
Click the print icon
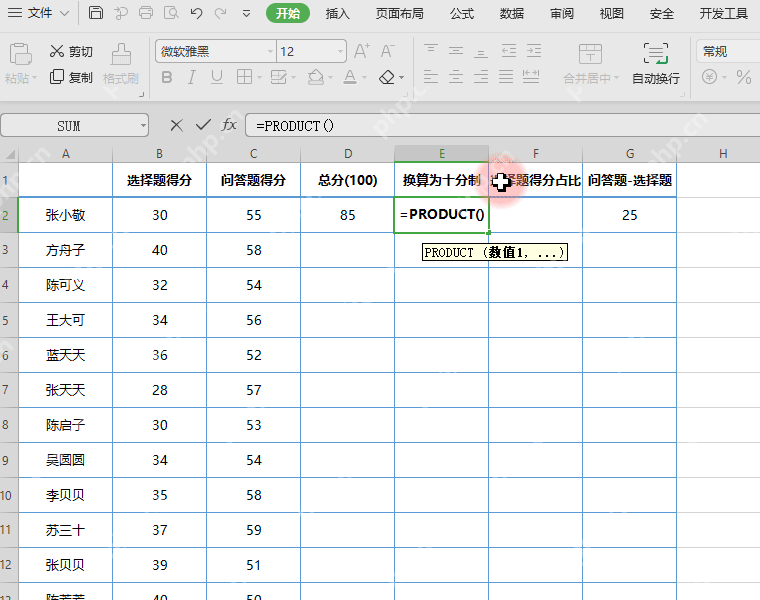(x=146, y=13)
